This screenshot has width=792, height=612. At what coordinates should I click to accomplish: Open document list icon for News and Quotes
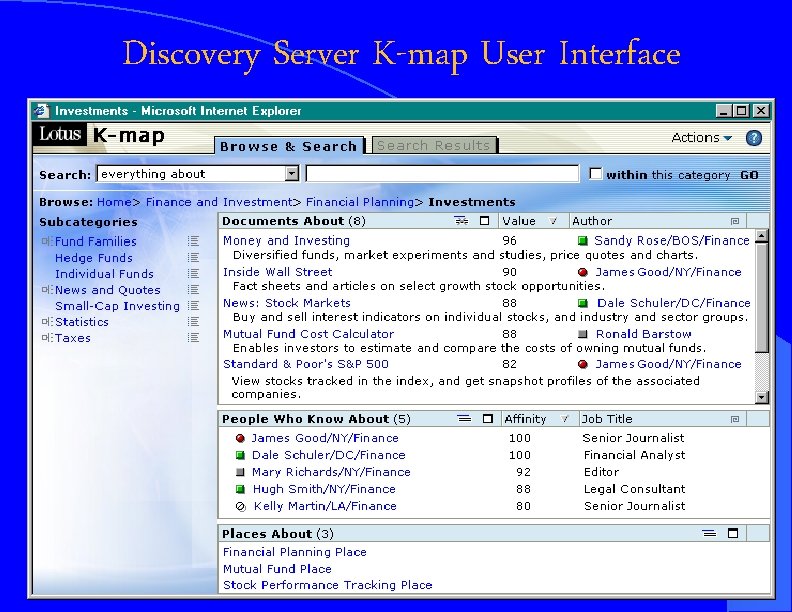(193, 290)
